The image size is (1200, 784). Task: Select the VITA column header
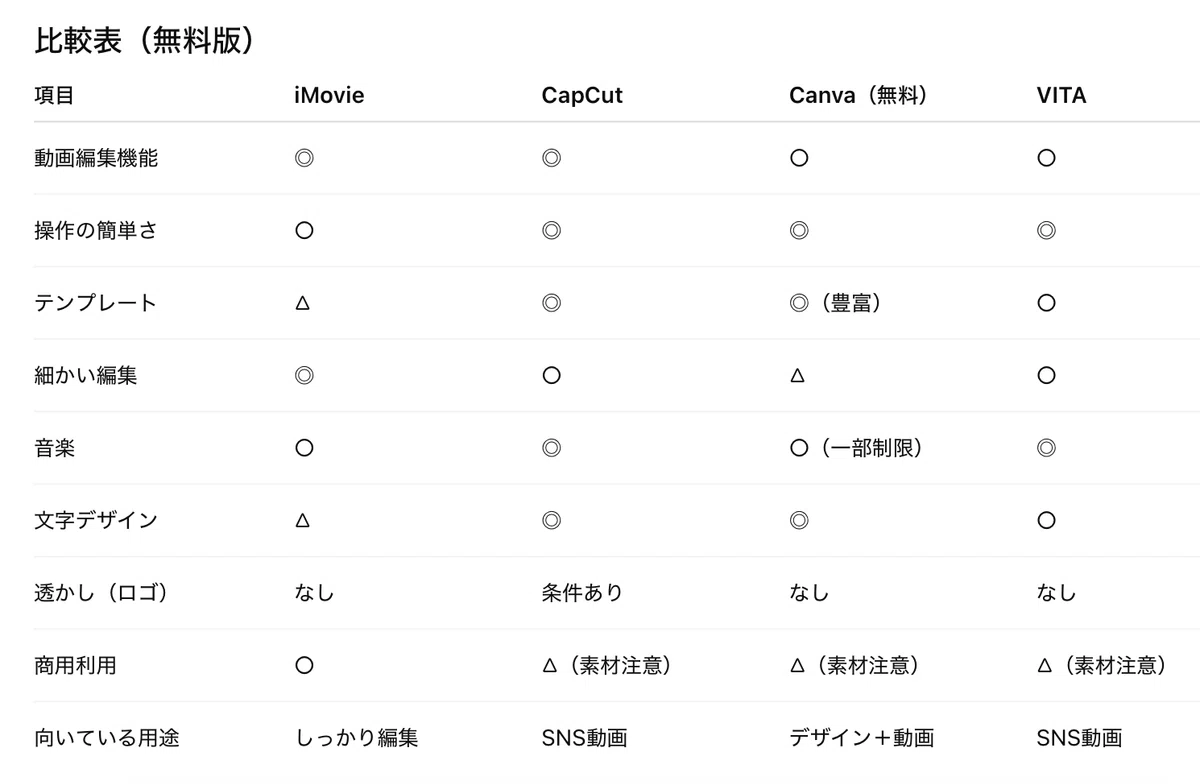coord(1061,96)
